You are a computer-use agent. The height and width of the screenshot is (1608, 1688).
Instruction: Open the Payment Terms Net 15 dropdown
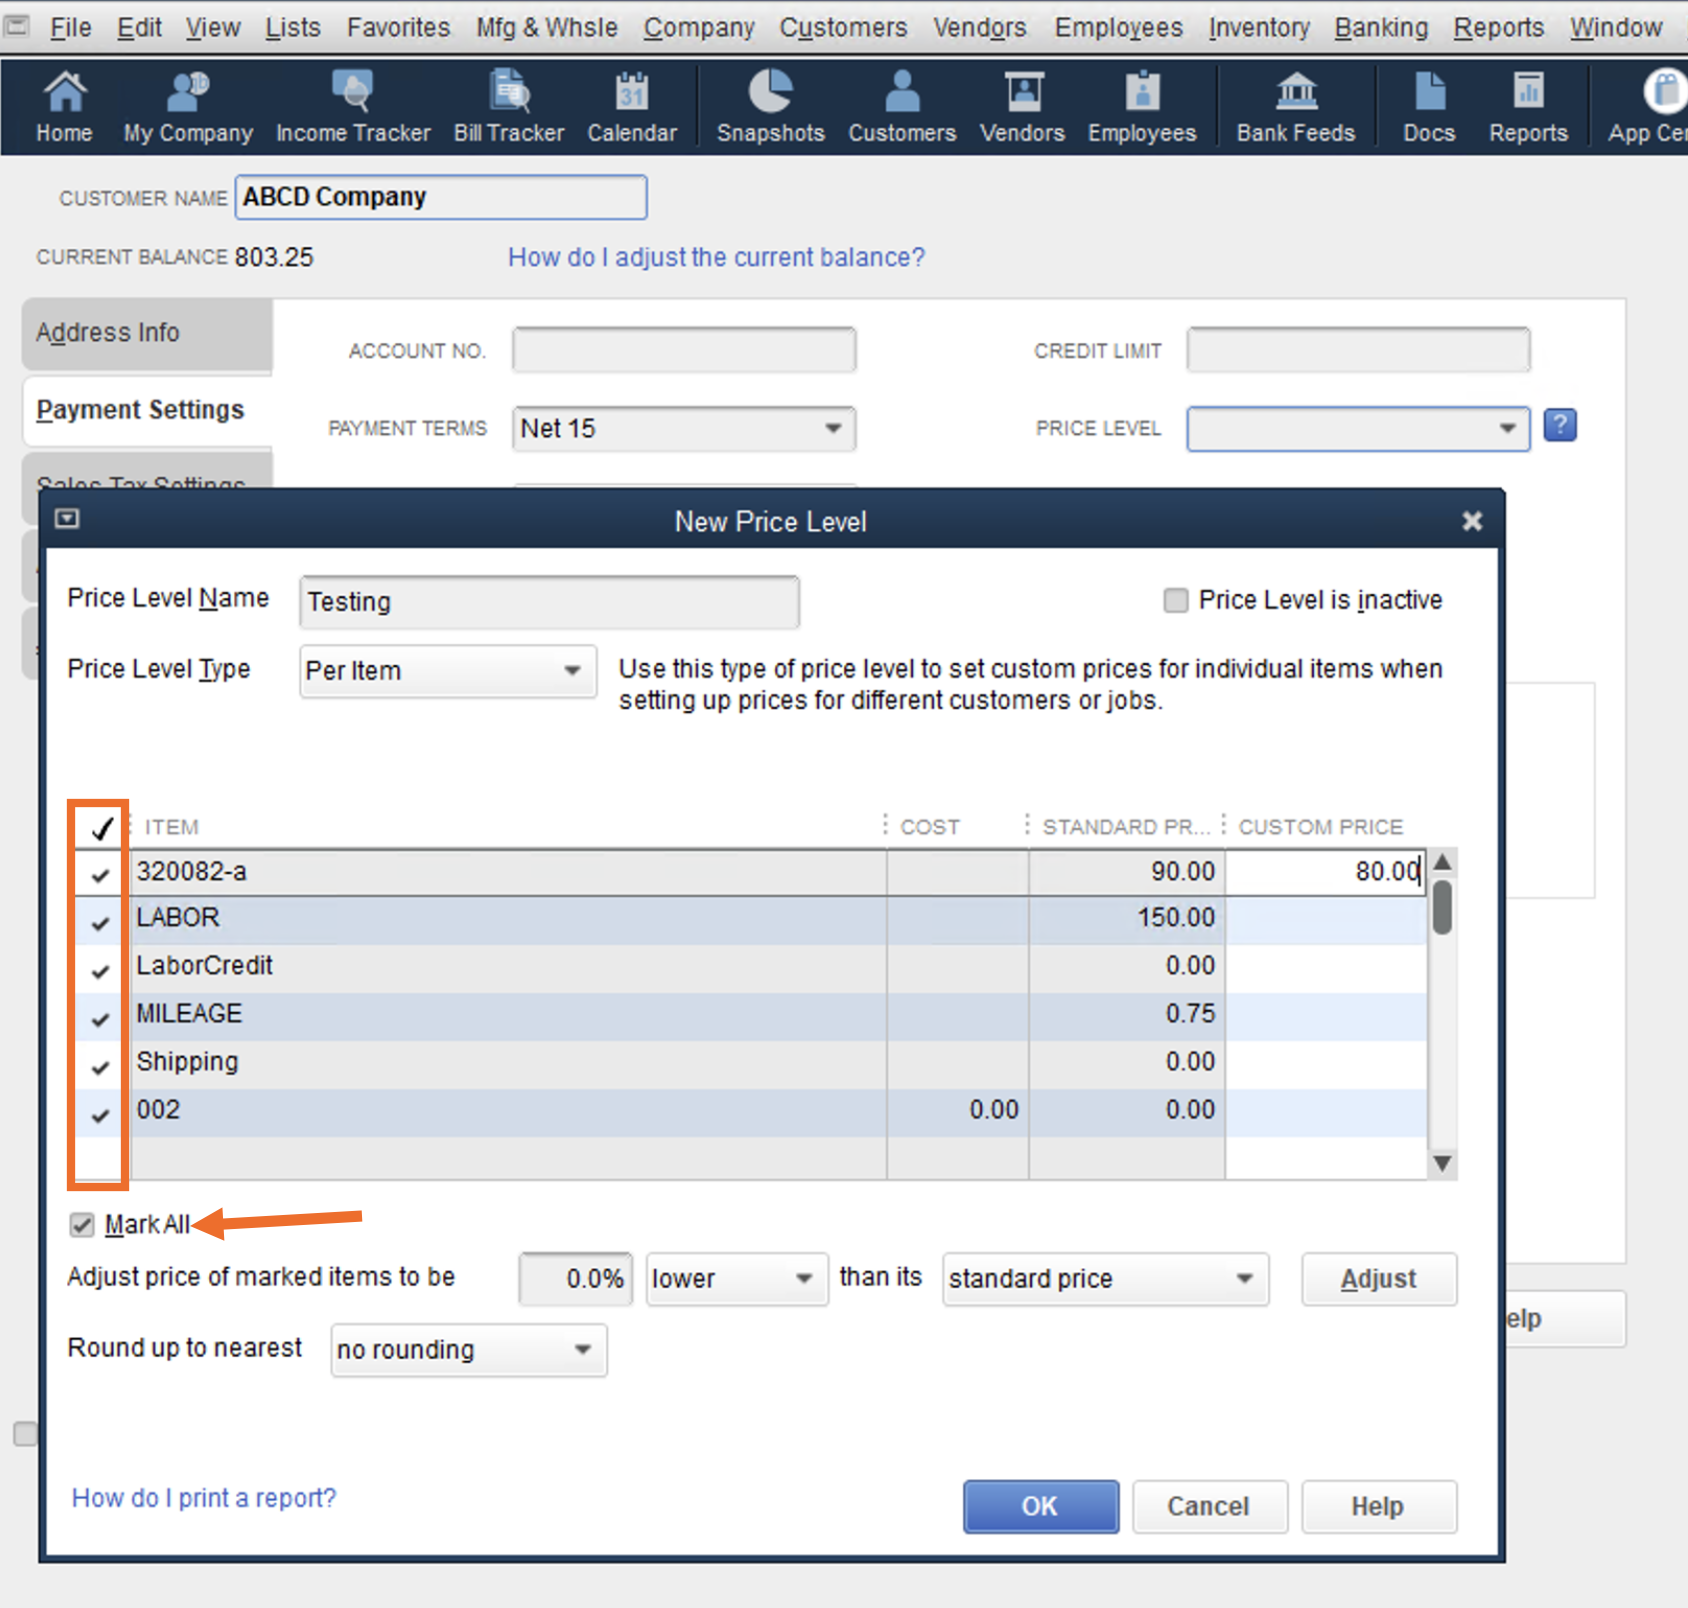[x=832, y=429]
